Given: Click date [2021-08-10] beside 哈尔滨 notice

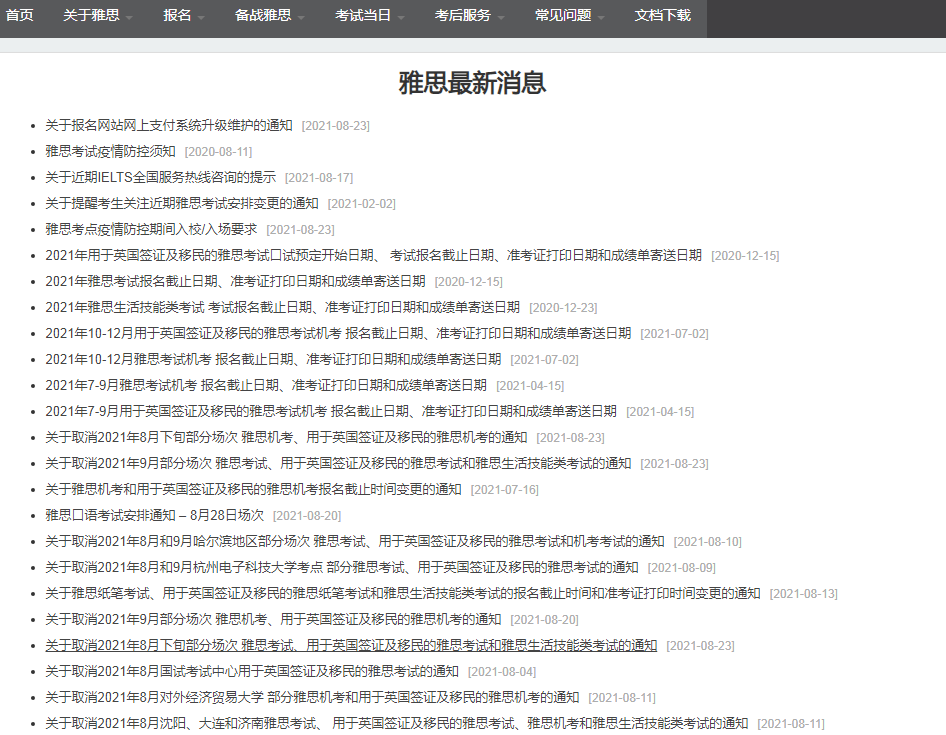Looking at the screenshot, I should pyautogui.click(x=707, y=541).
